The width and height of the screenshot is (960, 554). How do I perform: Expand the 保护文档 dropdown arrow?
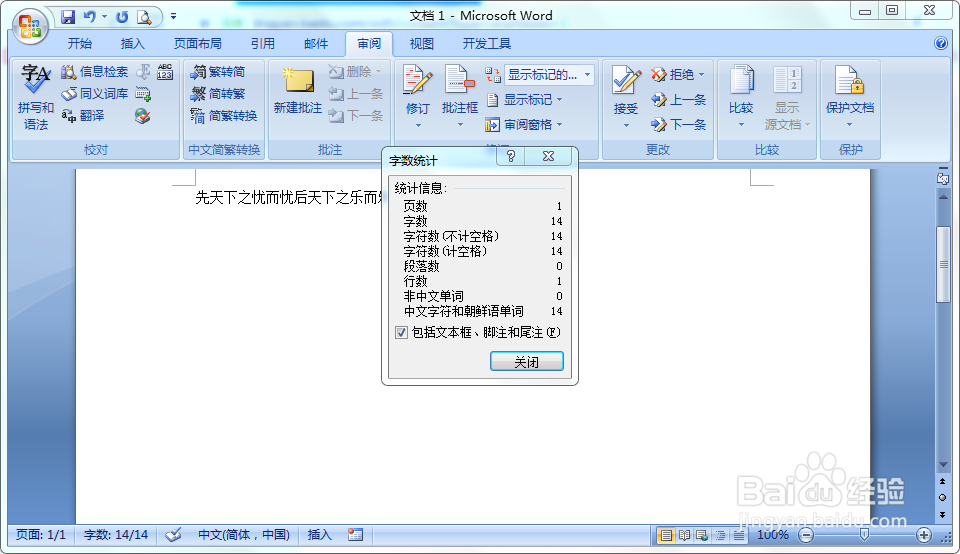[x=850, y=125]
